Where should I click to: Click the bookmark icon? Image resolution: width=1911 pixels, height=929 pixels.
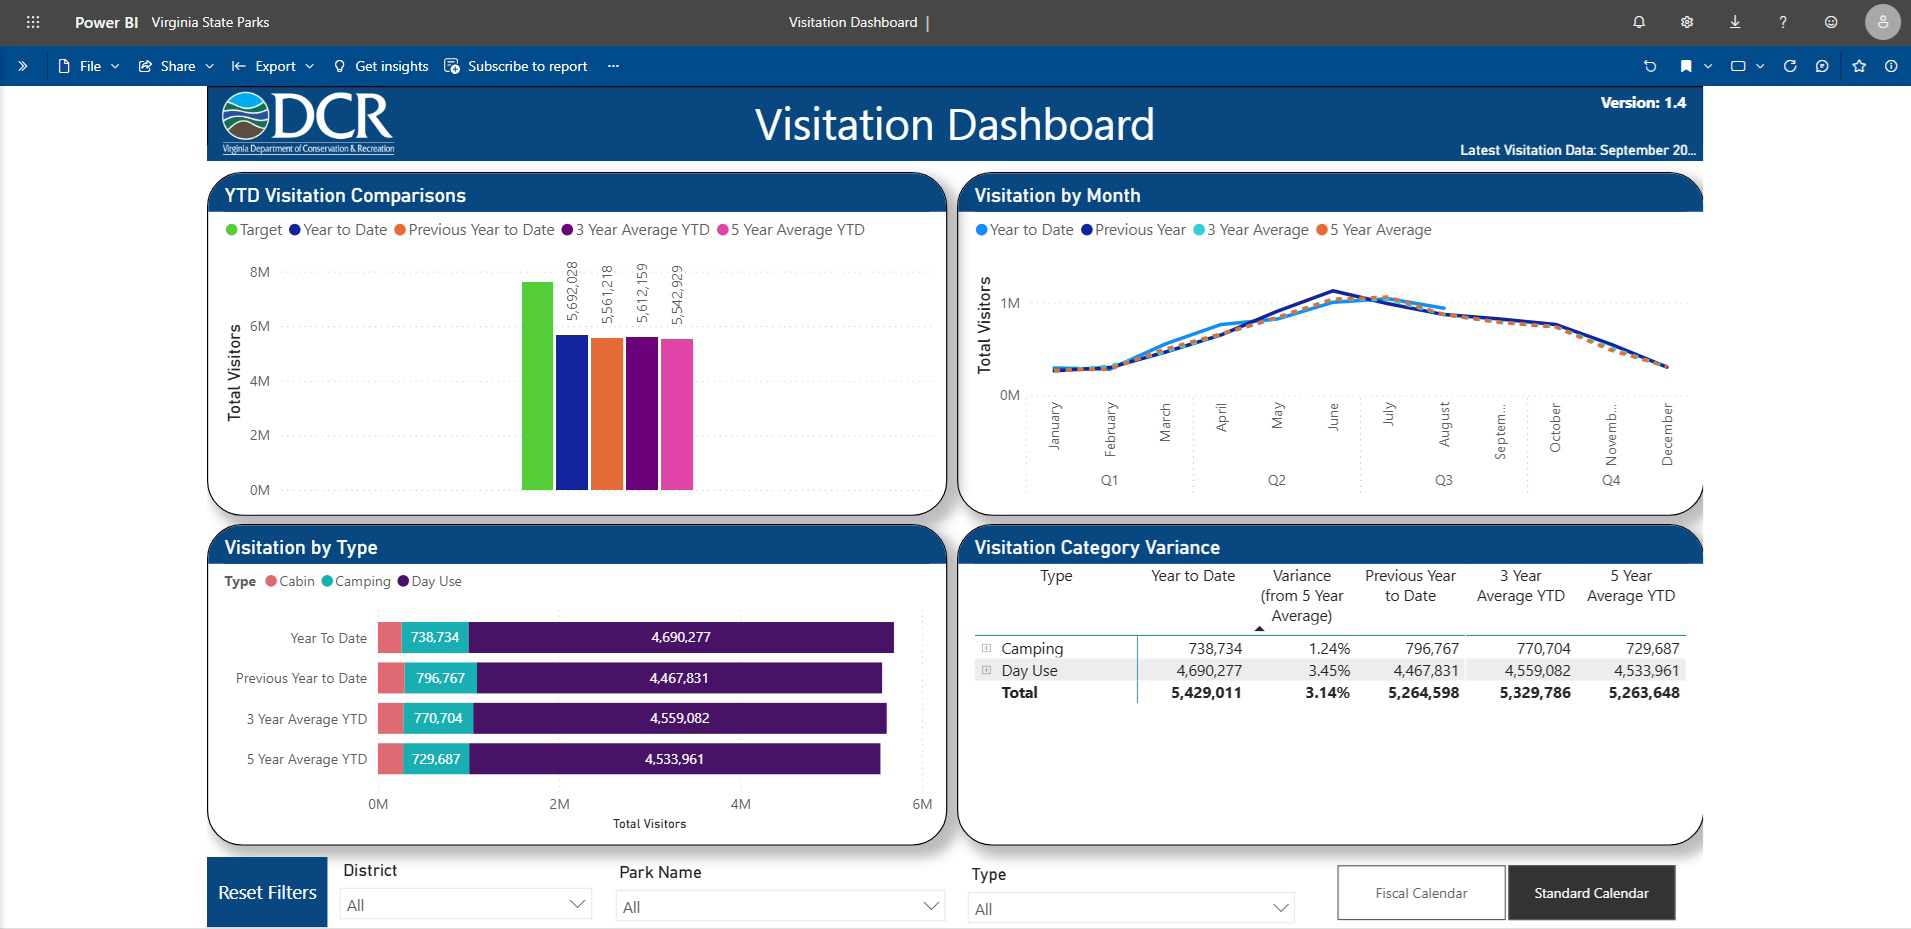[x=1686, y=66]
